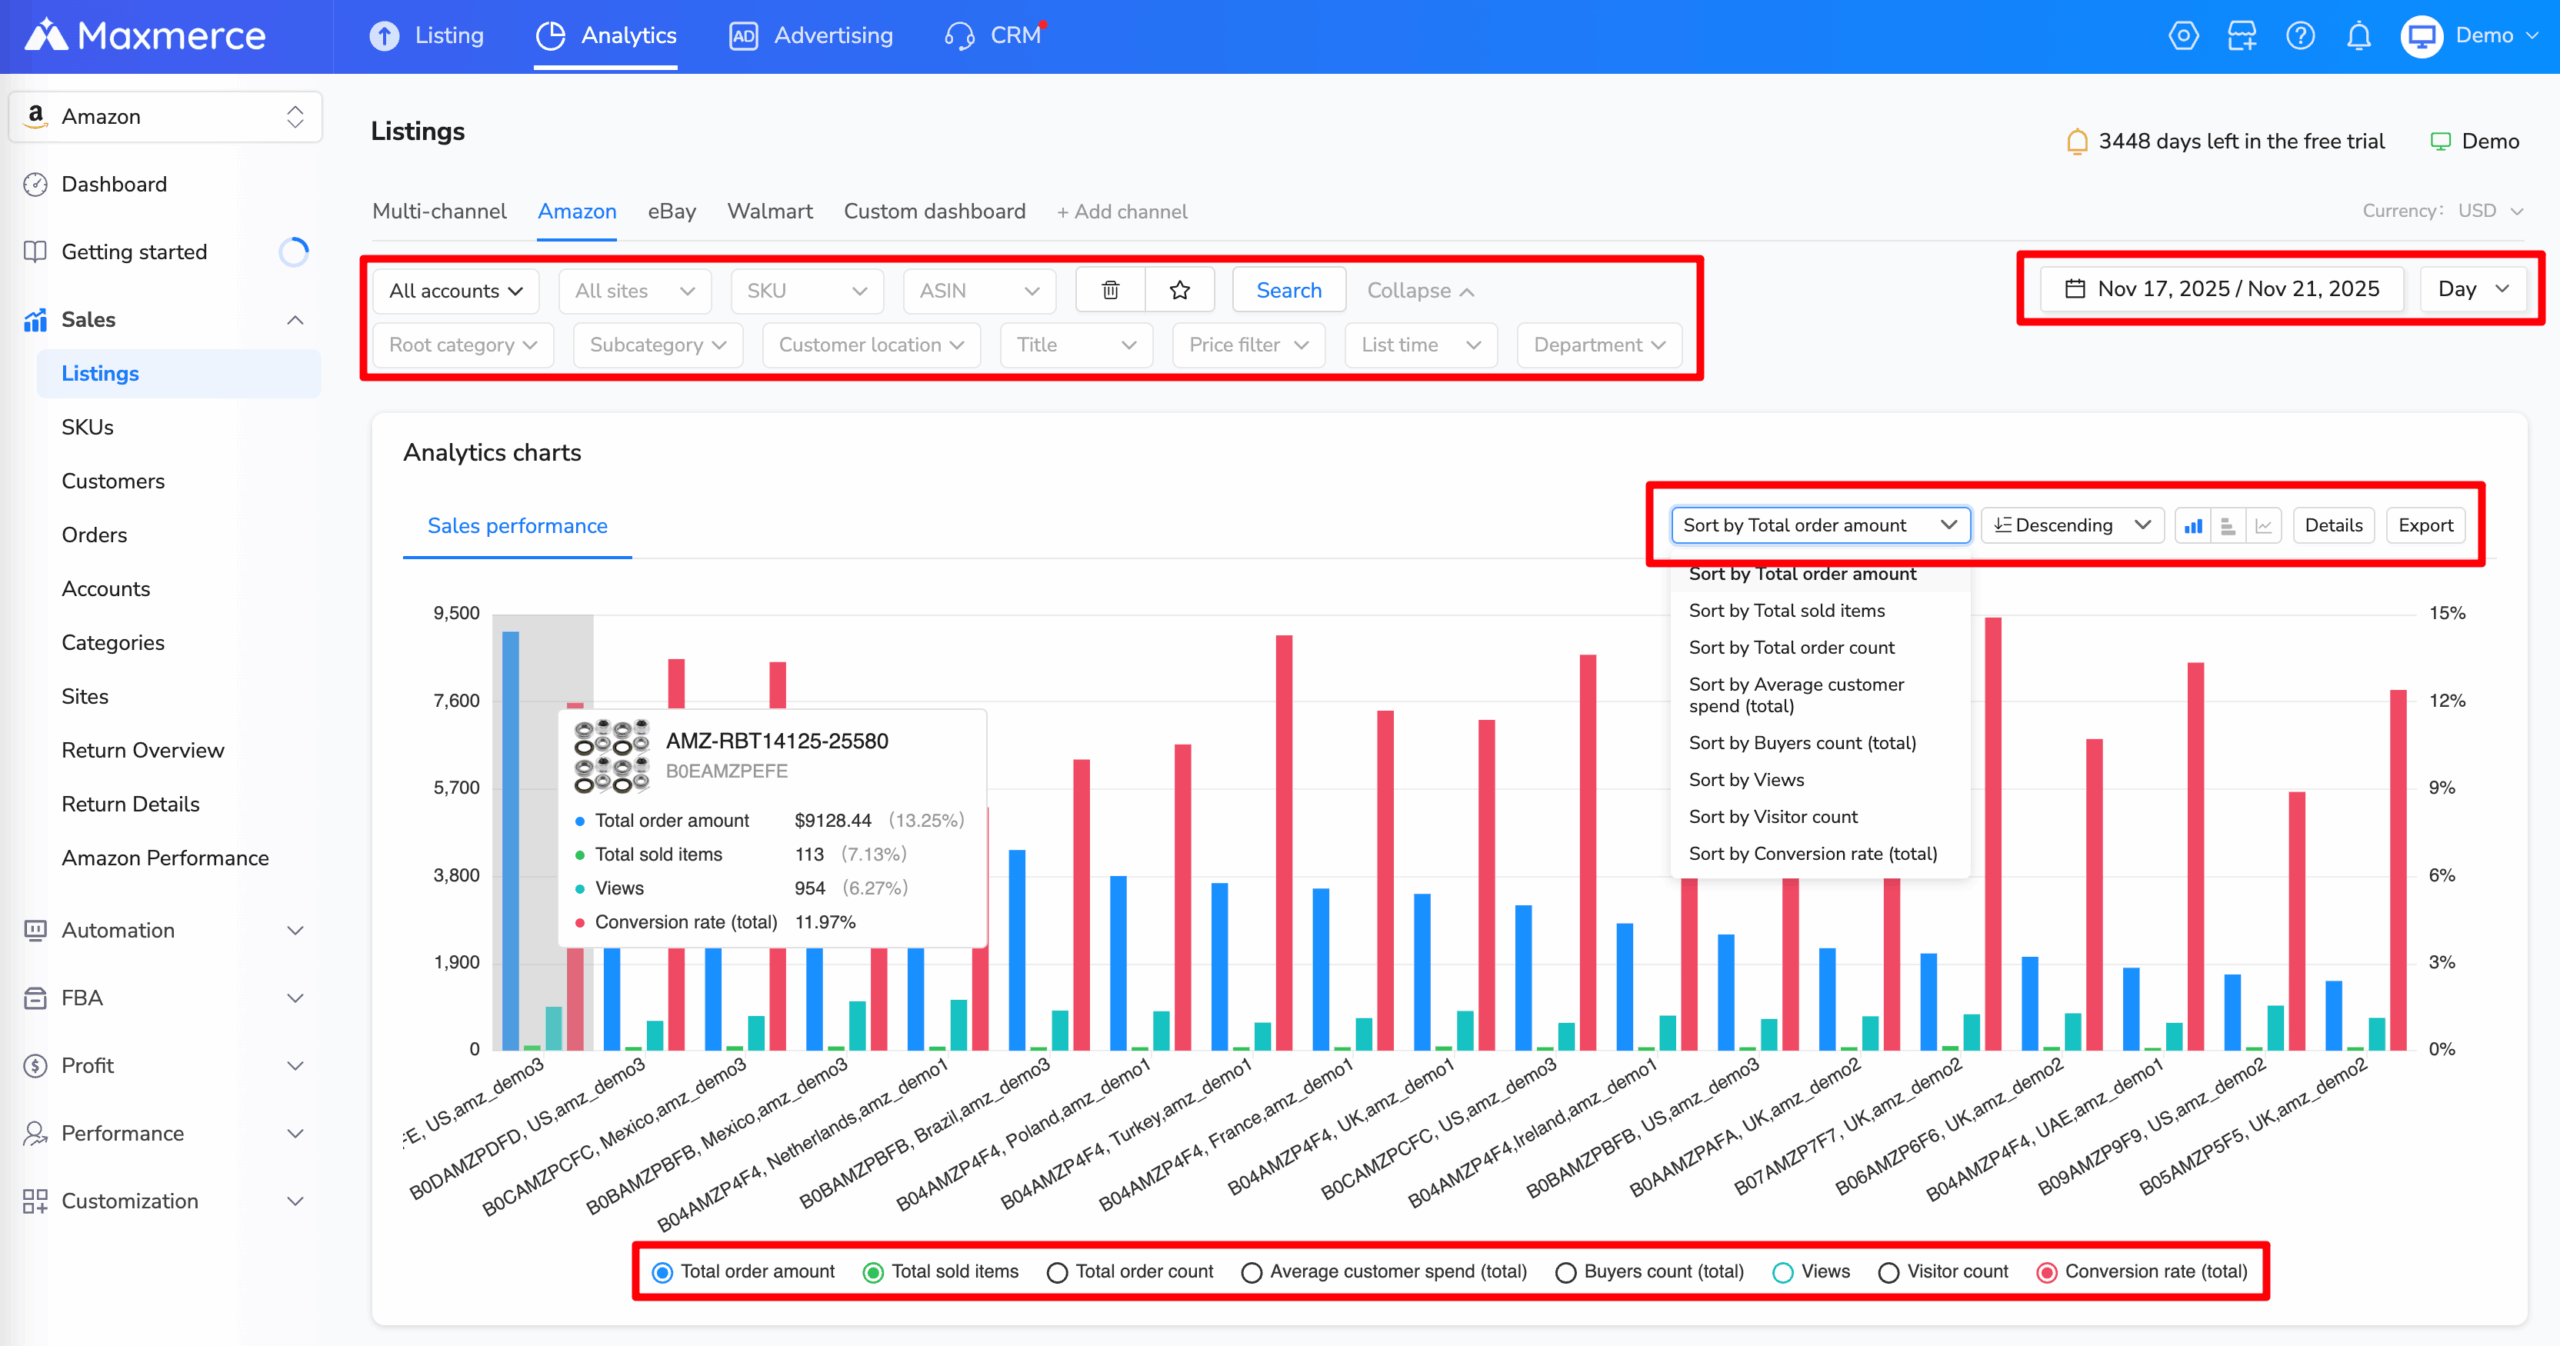Open the All sites dropdown
The height and width of the screenshot is (1346, 2560).
click(x=635, y=290)
